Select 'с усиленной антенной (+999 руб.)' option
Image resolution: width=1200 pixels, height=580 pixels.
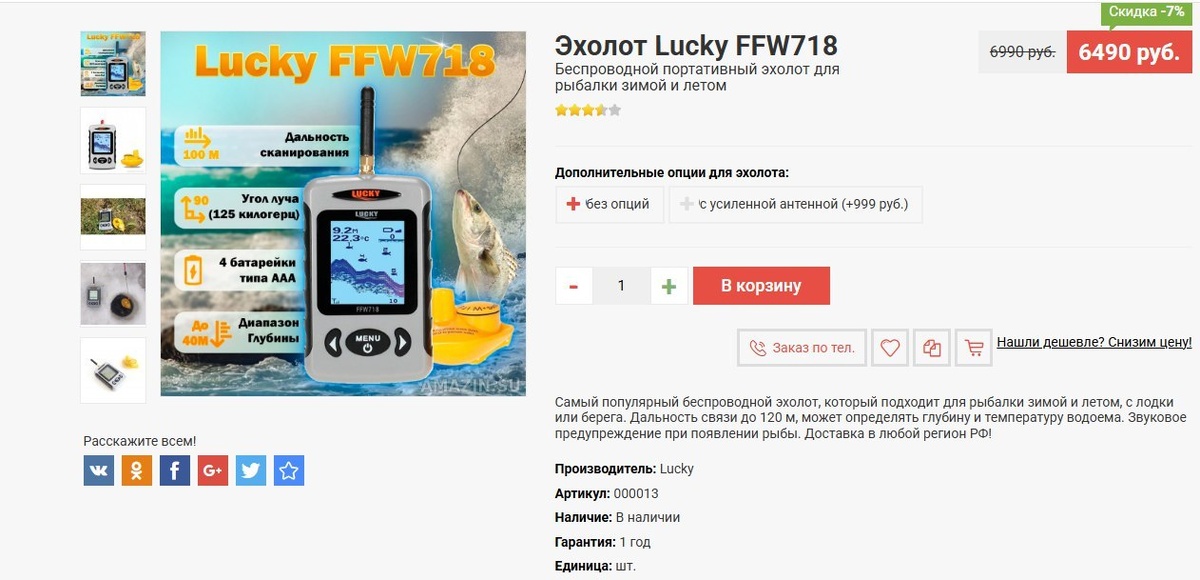[795, 204]
